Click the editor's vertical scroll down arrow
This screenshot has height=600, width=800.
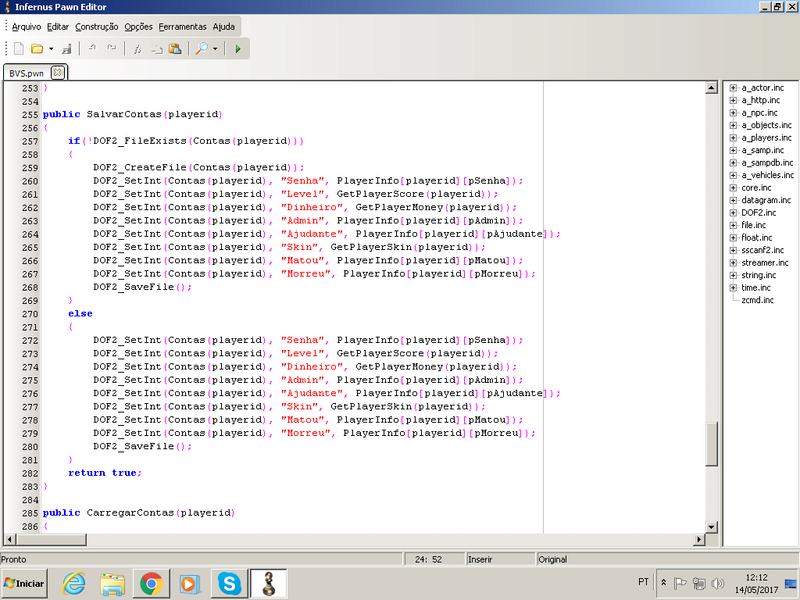pyautogui.click(x=712, y=527)
